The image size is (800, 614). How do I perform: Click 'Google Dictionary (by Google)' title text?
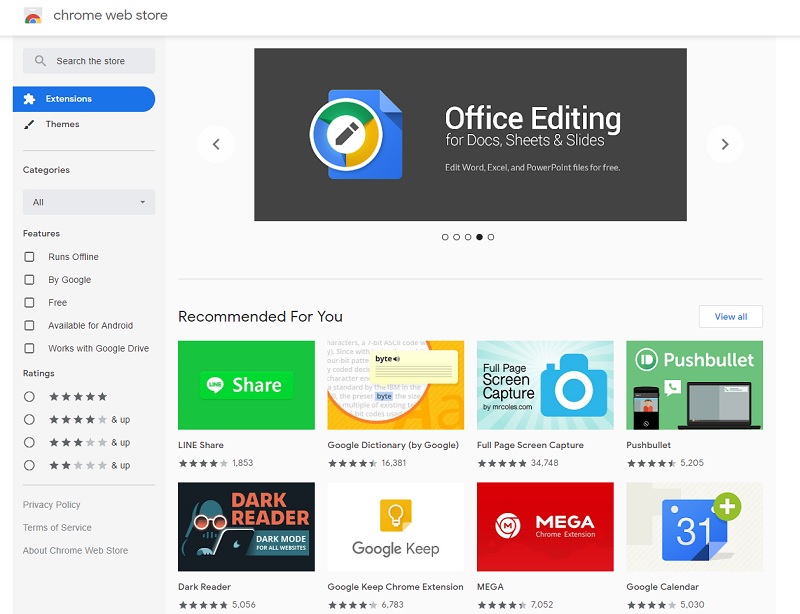pyautogui.click(x=393, y=445)
